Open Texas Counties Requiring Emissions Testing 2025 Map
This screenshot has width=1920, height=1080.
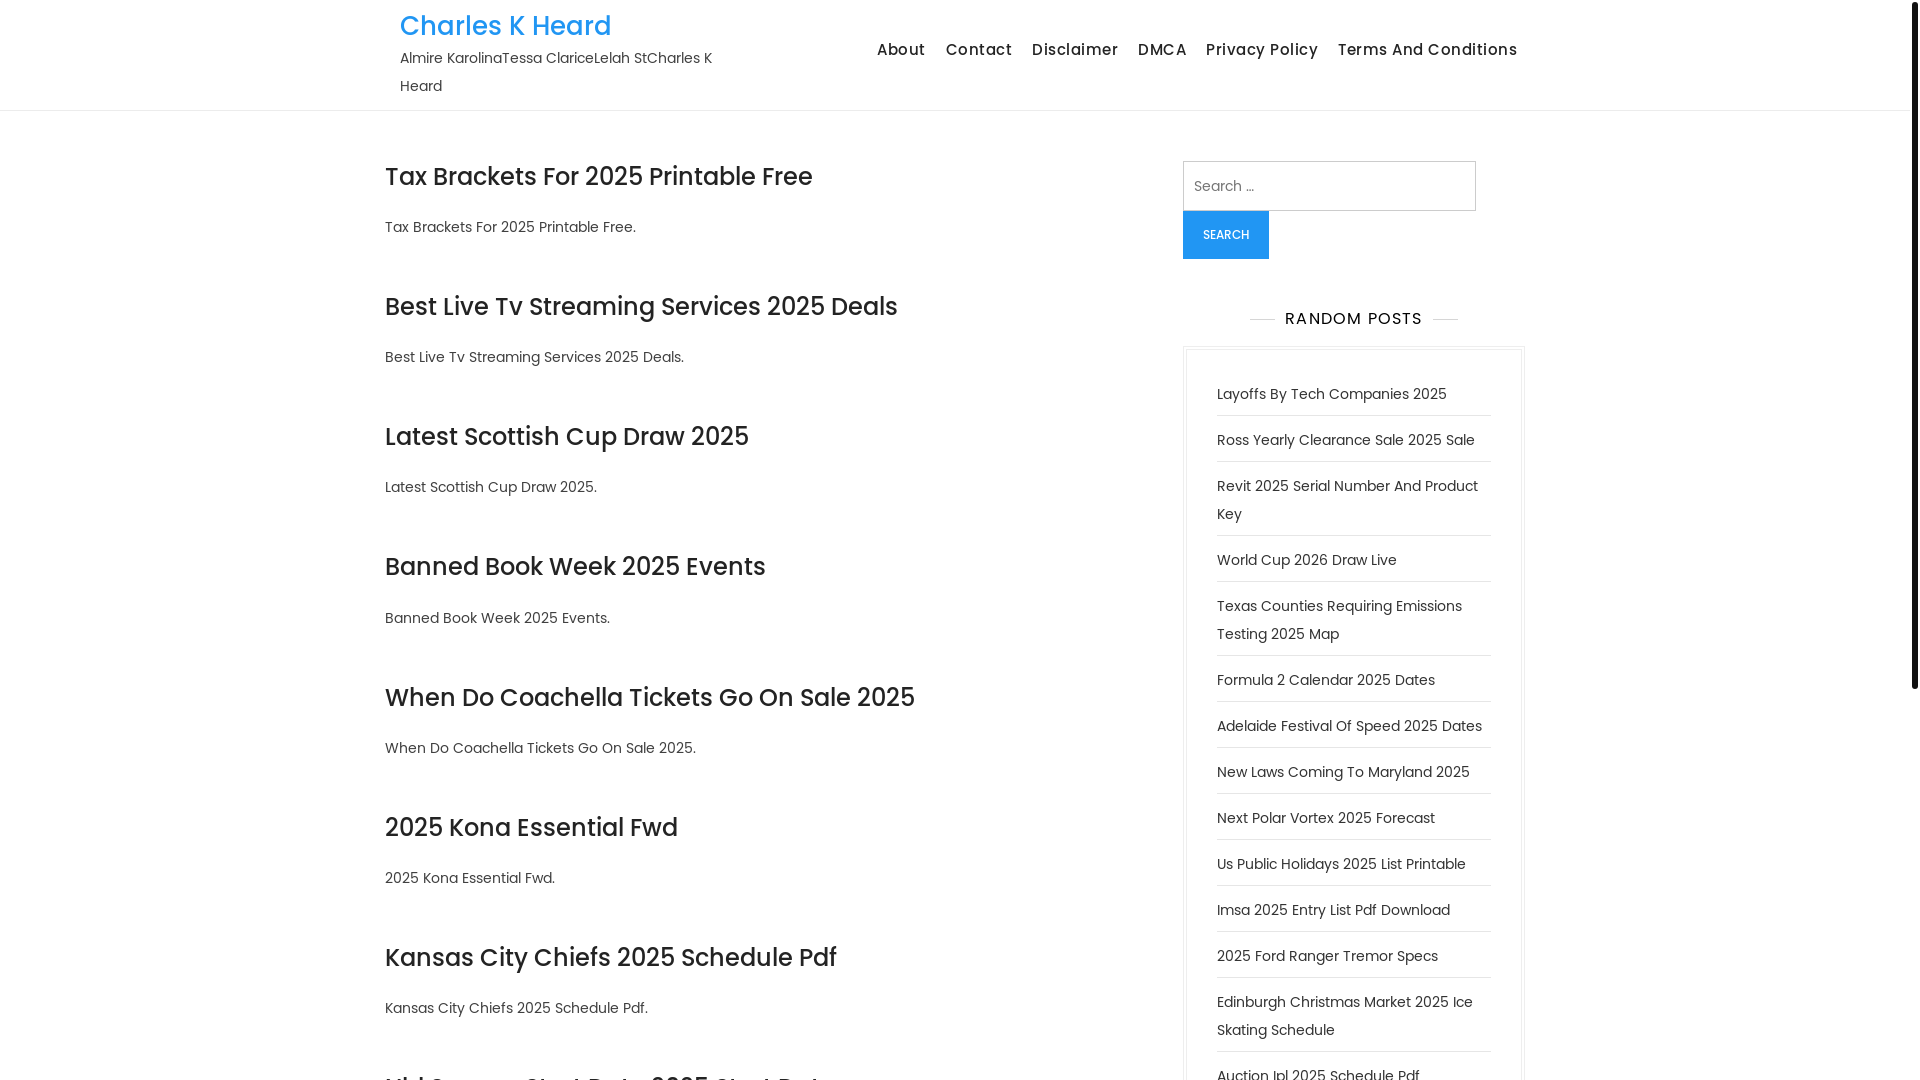point(1339,620)
